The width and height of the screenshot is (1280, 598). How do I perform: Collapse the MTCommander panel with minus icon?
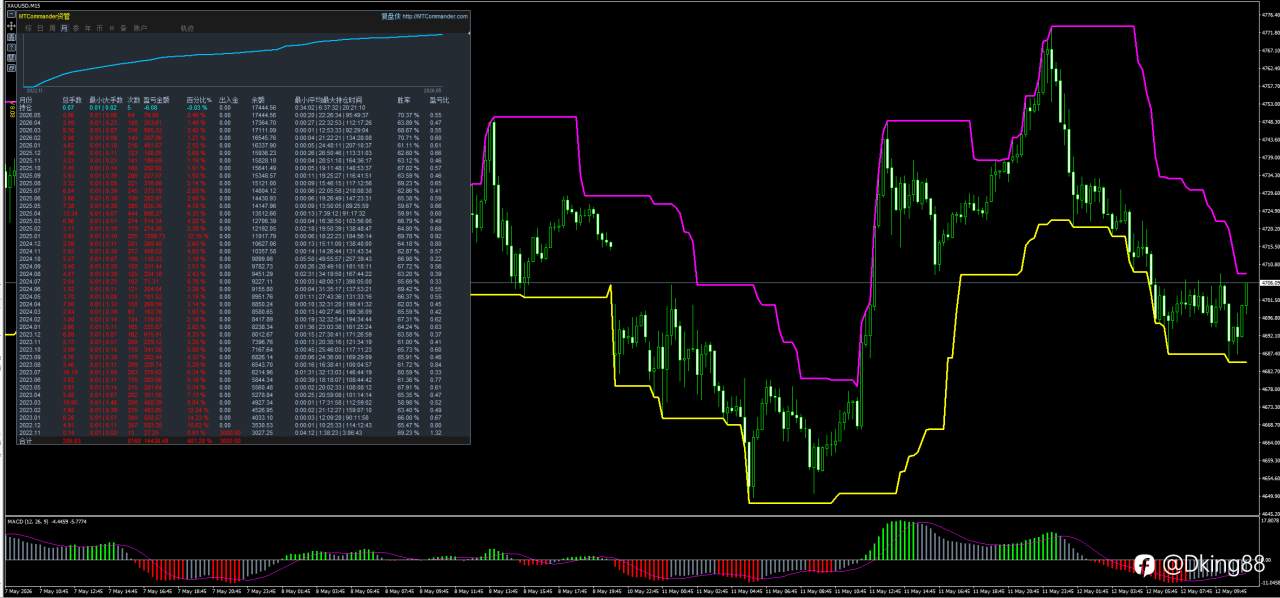tap(11, 14)
